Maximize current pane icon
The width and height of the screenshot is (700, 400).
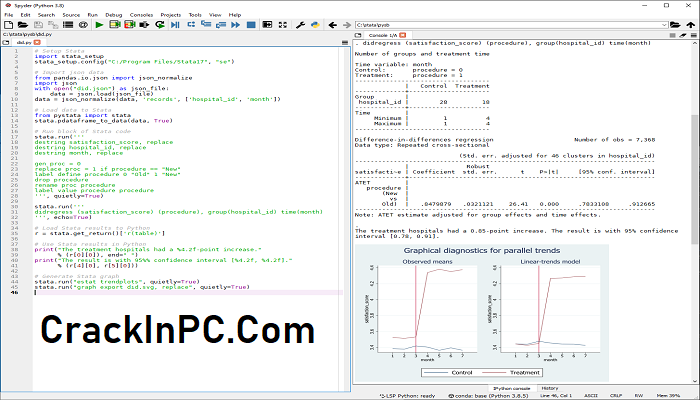click(x=267, y=25)
